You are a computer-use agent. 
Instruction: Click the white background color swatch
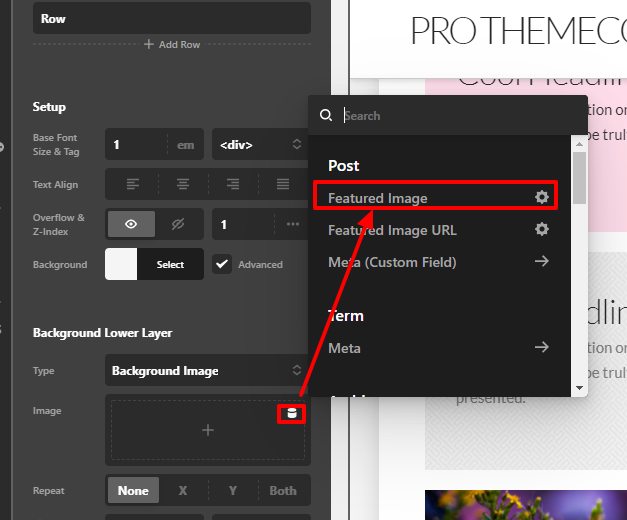click(x=121, y=264)
